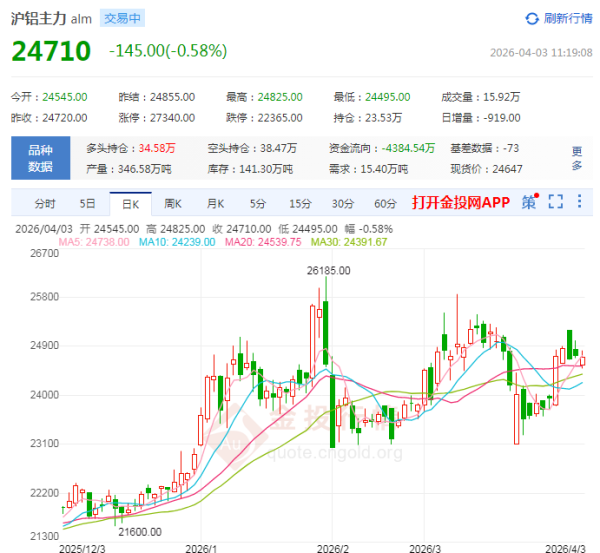Switch to the 15分 chart tab

[x=300, y=204]
